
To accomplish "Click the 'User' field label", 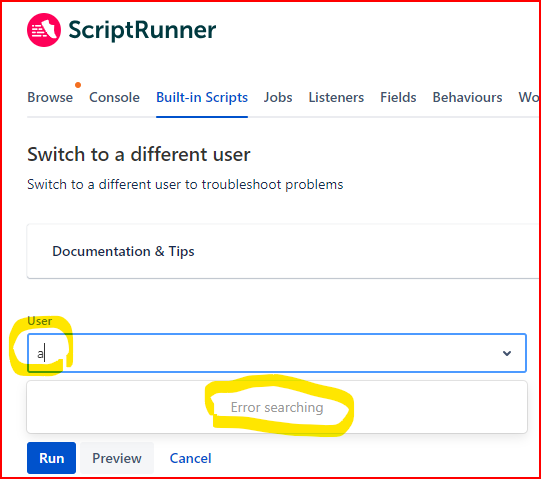I will tap(40, 321).
